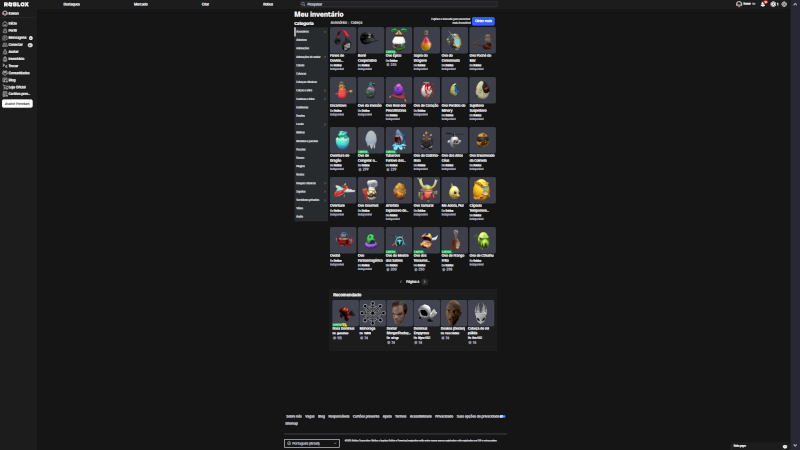The image size is (800, 450).
Task: Open Destaques in the top navigation
Action: coord(71,4)
